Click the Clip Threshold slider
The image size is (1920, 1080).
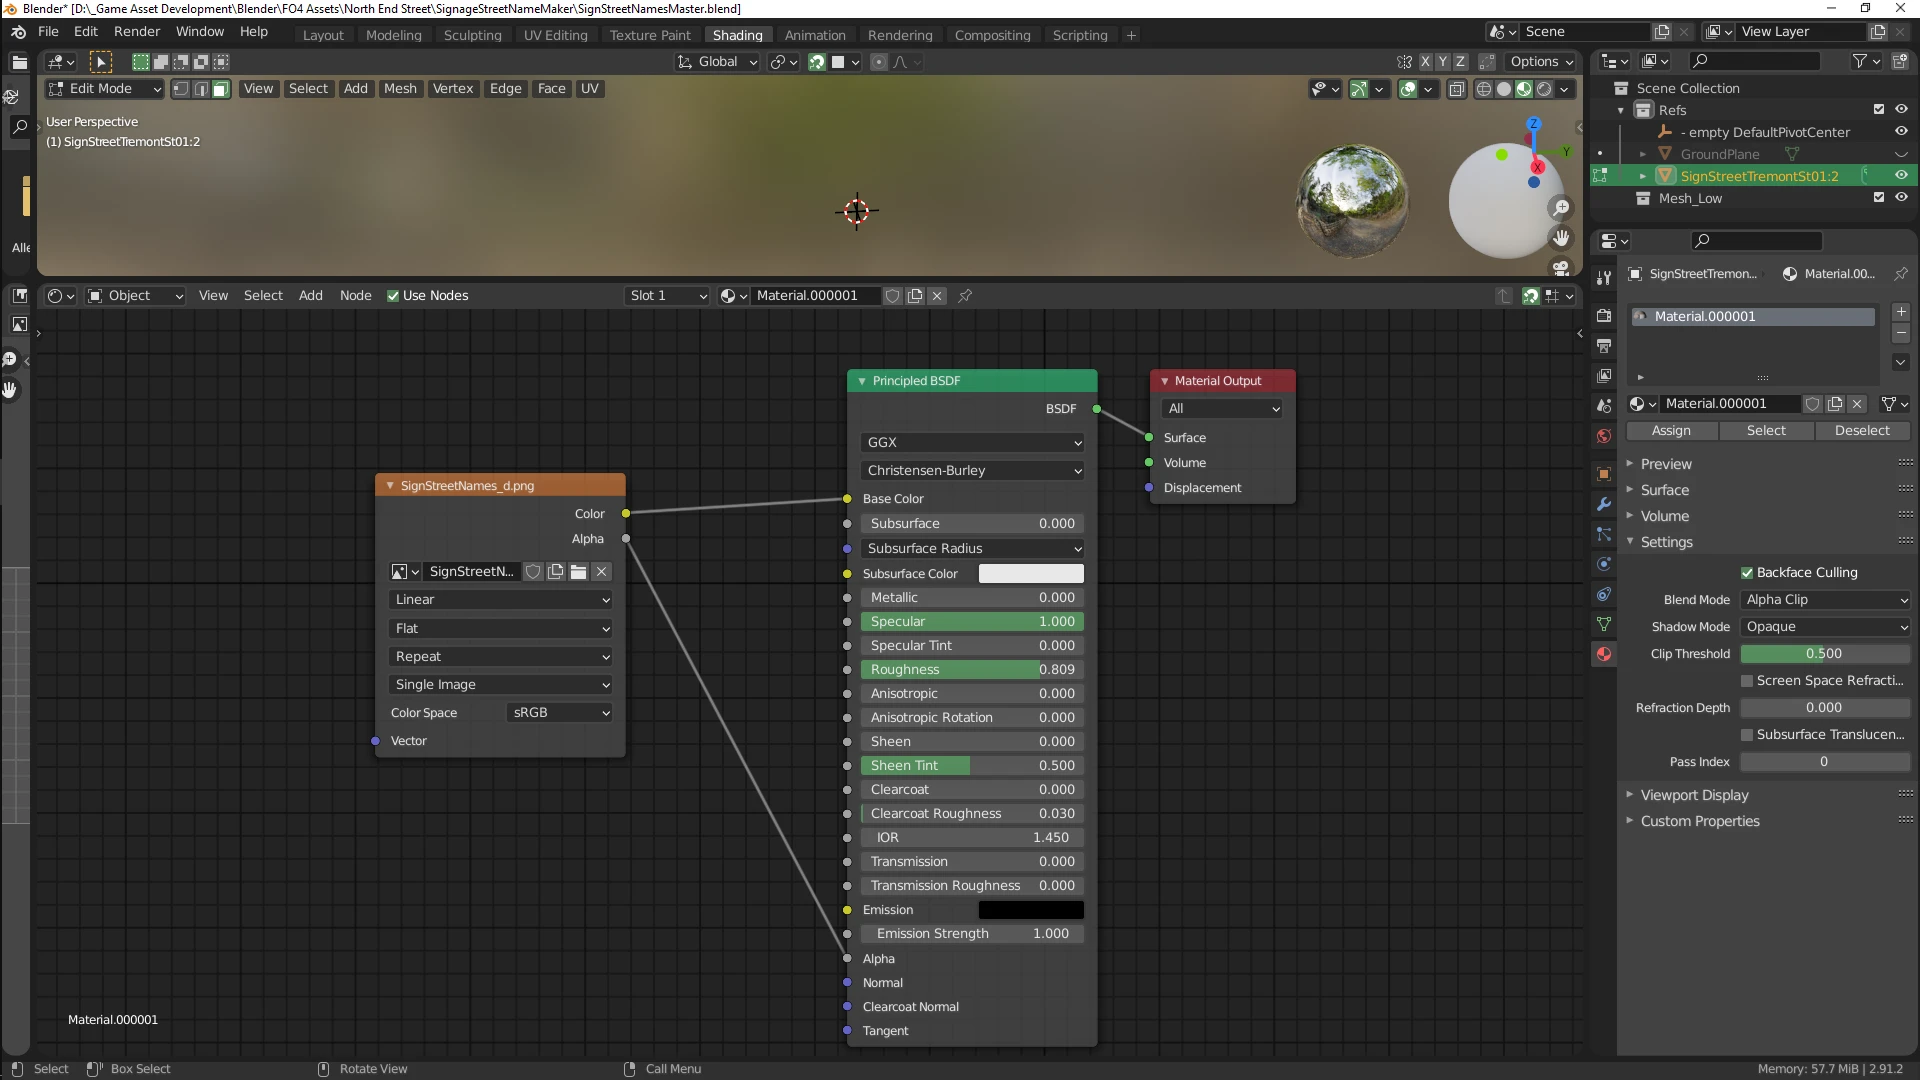(x=1825, y=654)
